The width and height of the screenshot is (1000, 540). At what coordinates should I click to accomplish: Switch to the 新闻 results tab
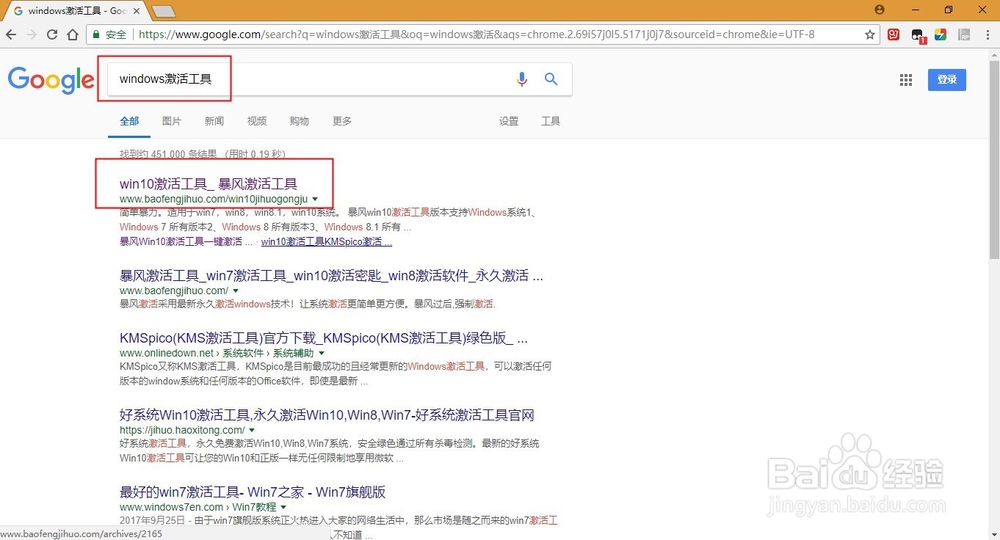214,120
